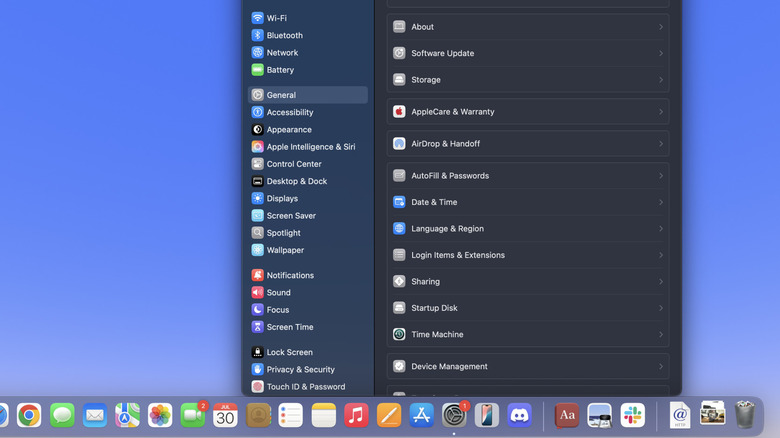The image size is (780, 438).
Task: Expand Date & Time via its chevron
Action: [661, 202]
